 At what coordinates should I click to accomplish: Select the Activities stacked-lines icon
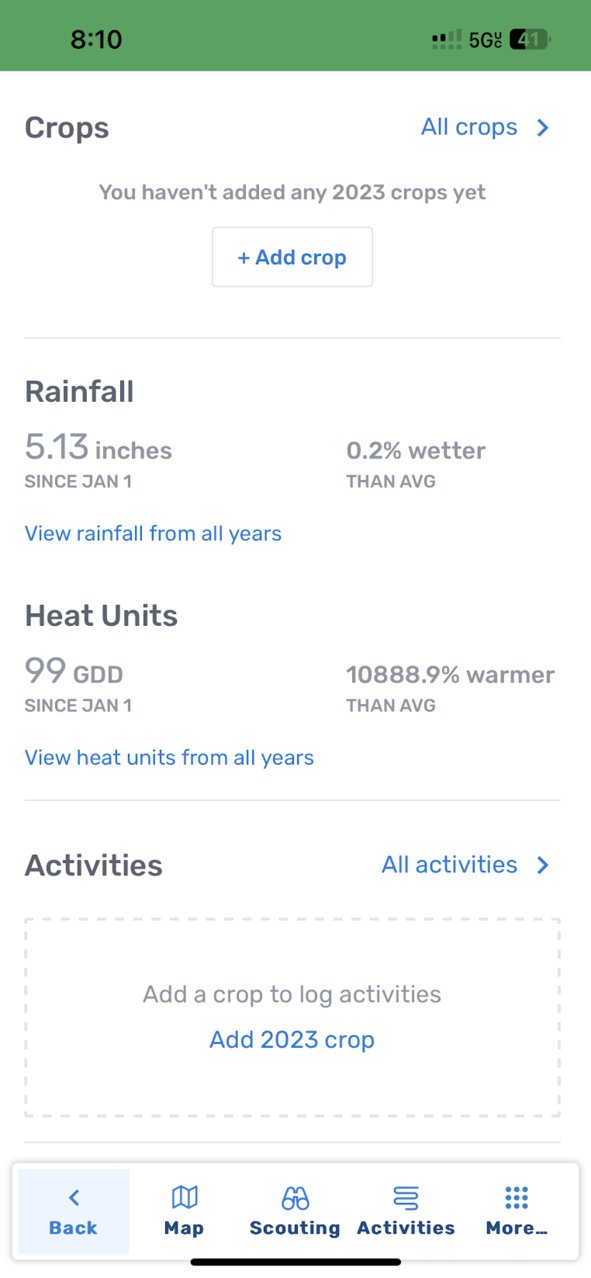406,1197
